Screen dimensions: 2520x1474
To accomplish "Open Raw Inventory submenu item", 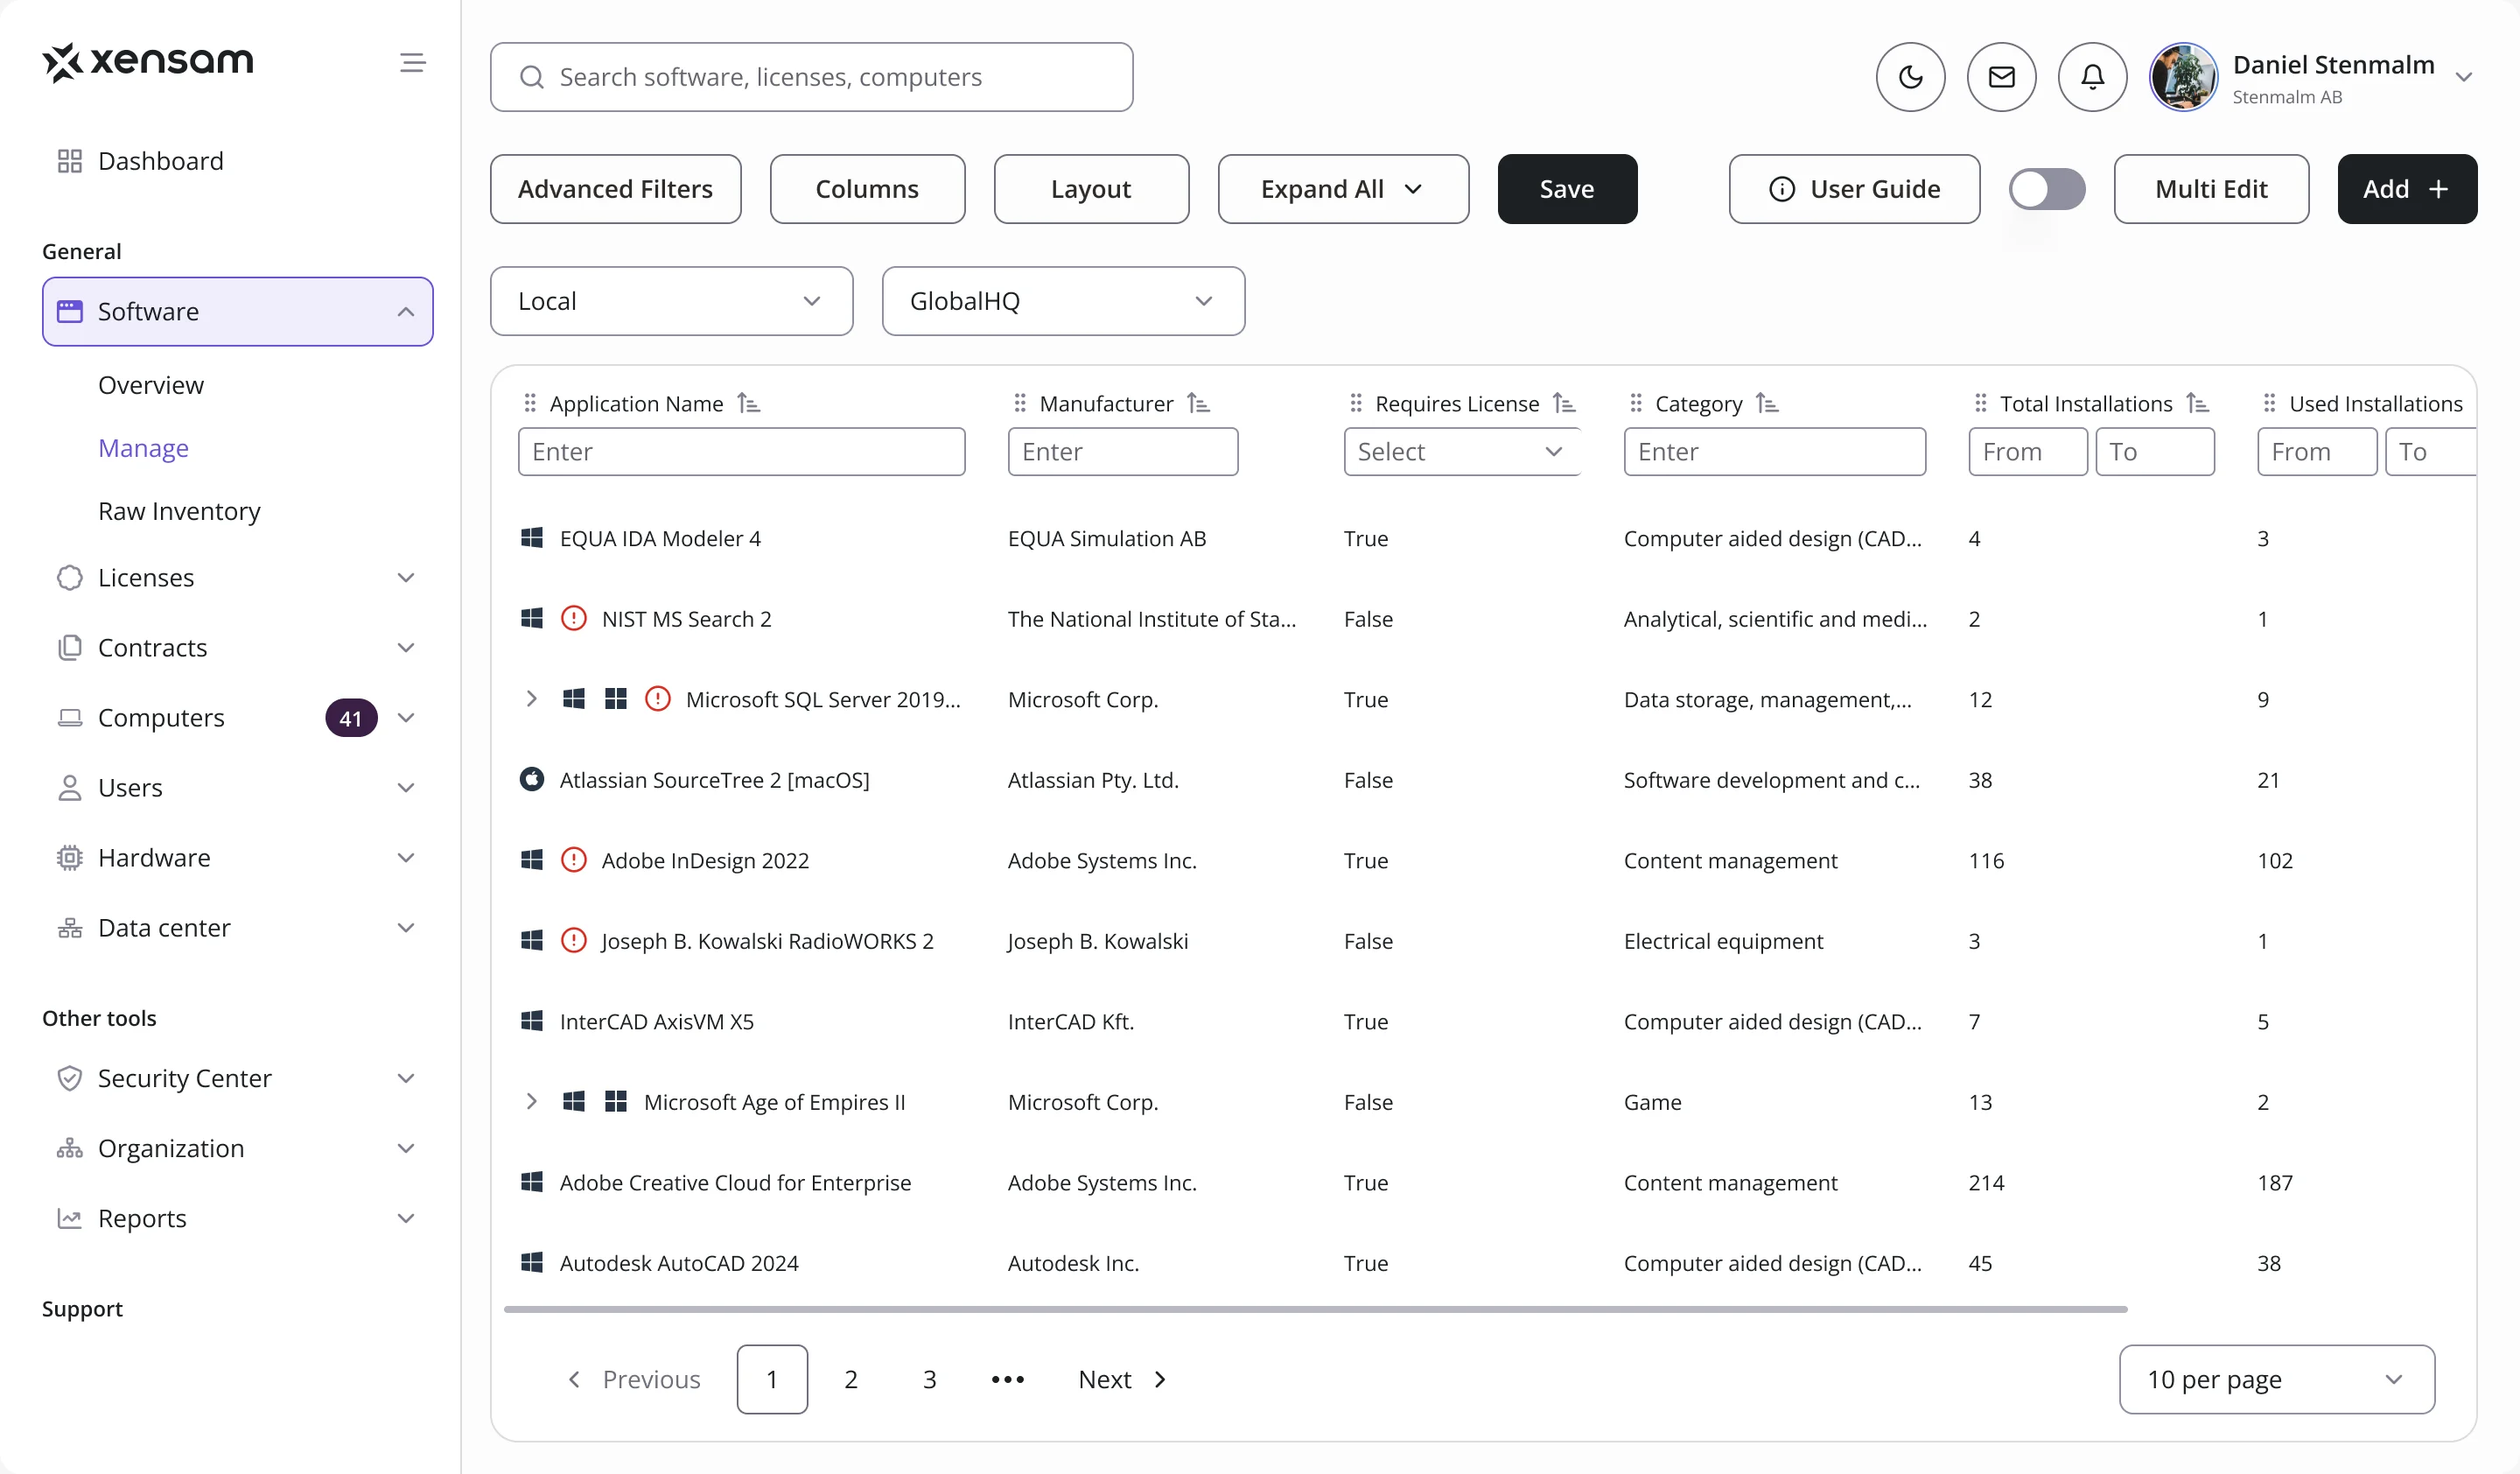I will 180,511.
